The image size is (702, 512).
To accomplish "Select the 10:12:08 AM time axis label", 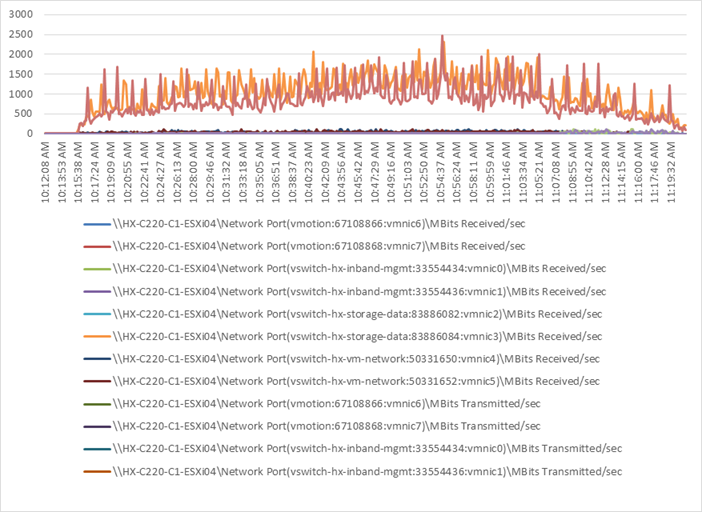I will tap(45, 172).
